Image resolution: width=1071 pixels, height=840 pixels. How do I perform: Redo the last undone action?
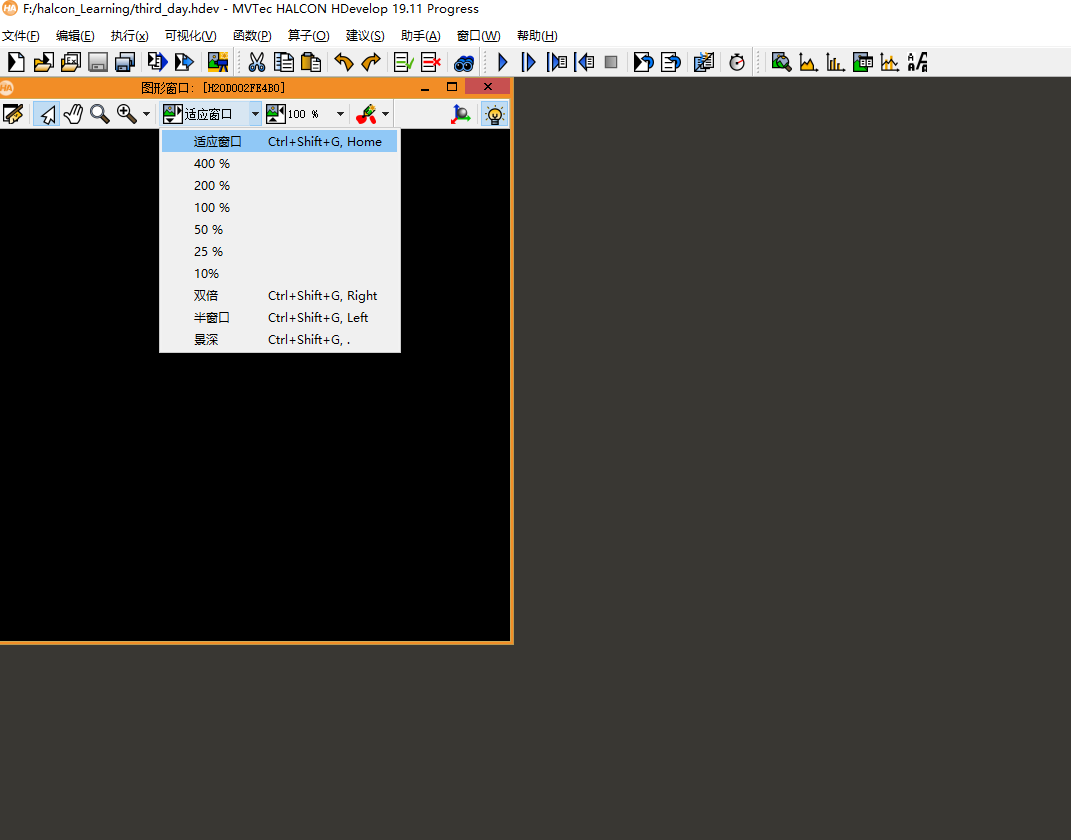(371, 62)
